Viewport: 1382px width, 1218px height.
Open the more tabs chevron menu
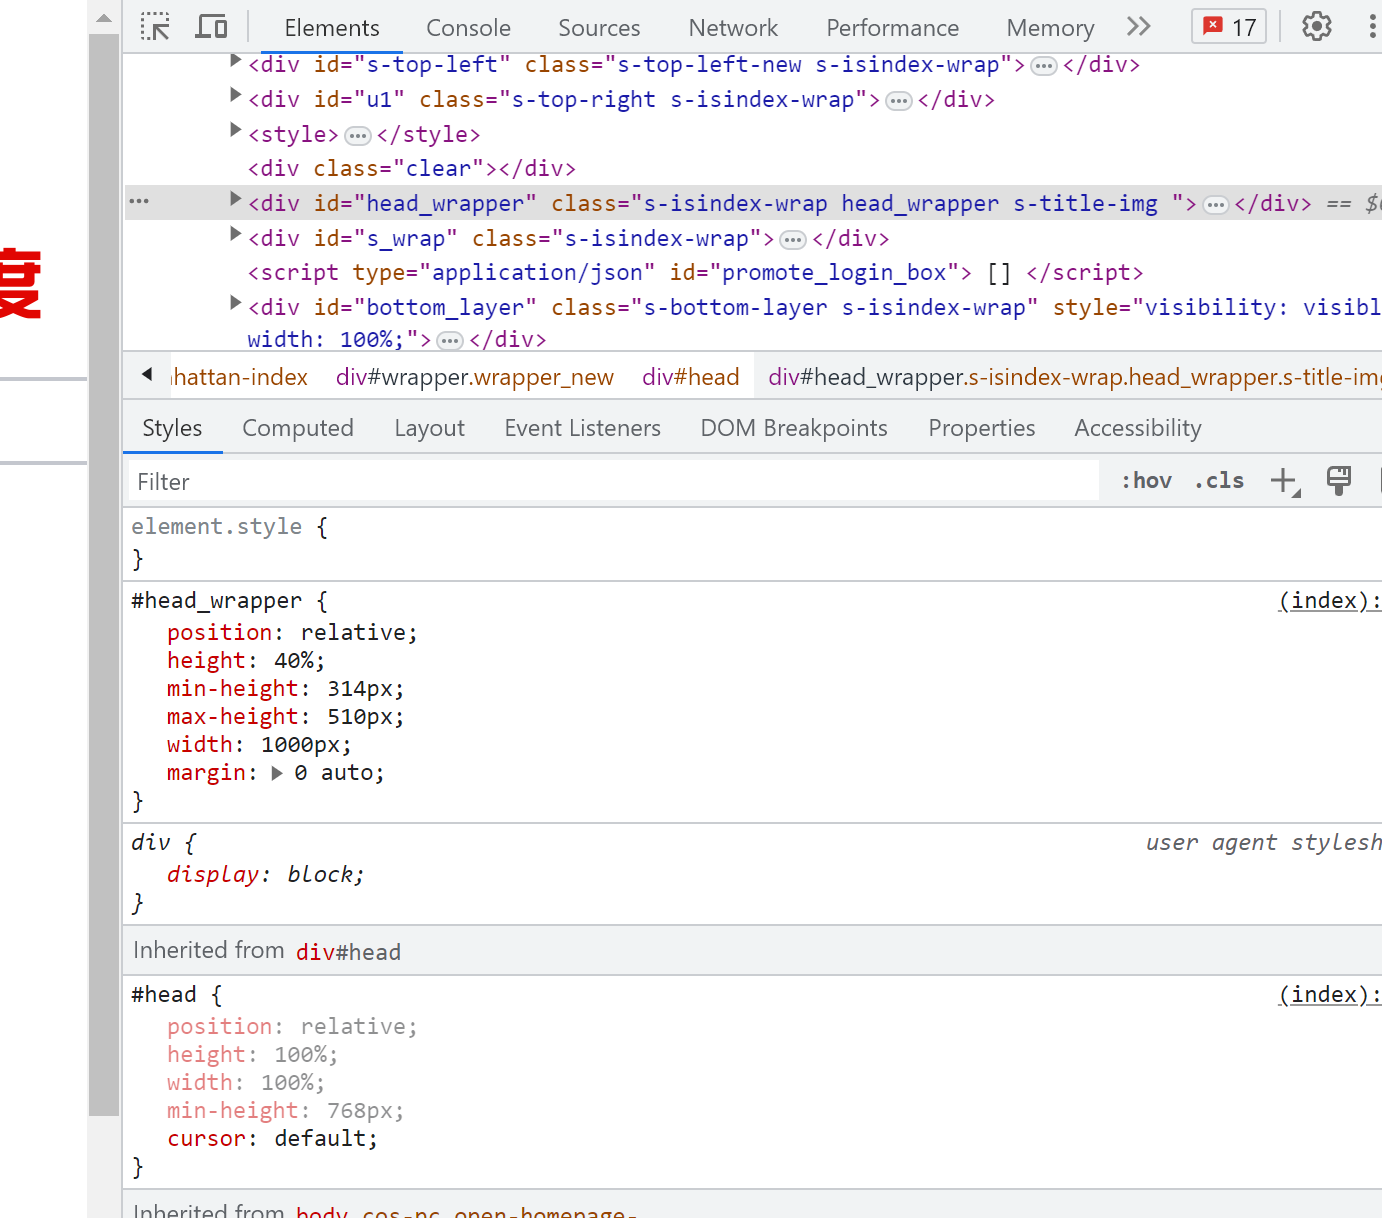tap(1139, 27)
